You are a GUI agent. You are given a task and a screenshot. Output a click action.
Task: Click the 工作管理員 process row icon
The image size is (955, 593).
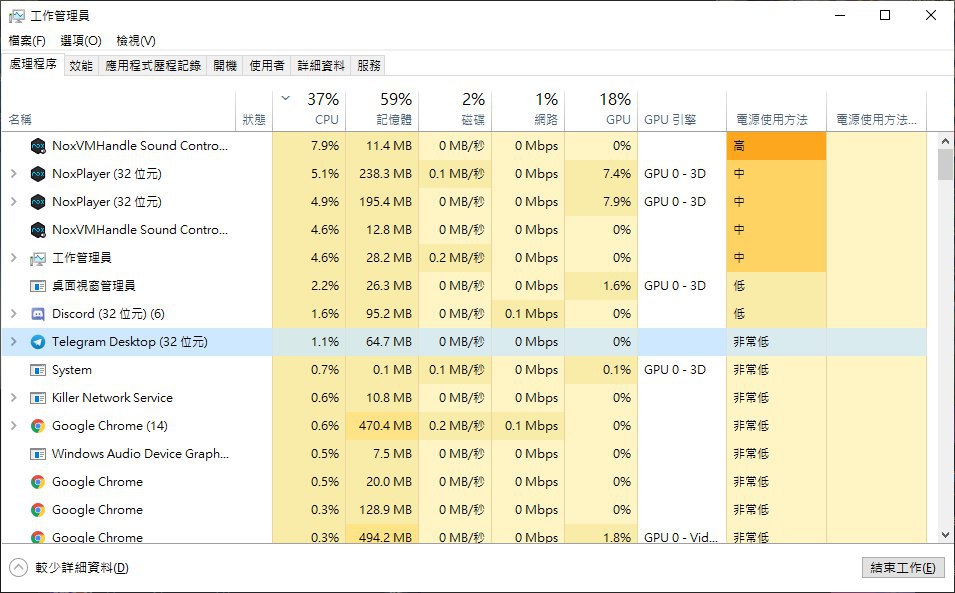point(38,258)
